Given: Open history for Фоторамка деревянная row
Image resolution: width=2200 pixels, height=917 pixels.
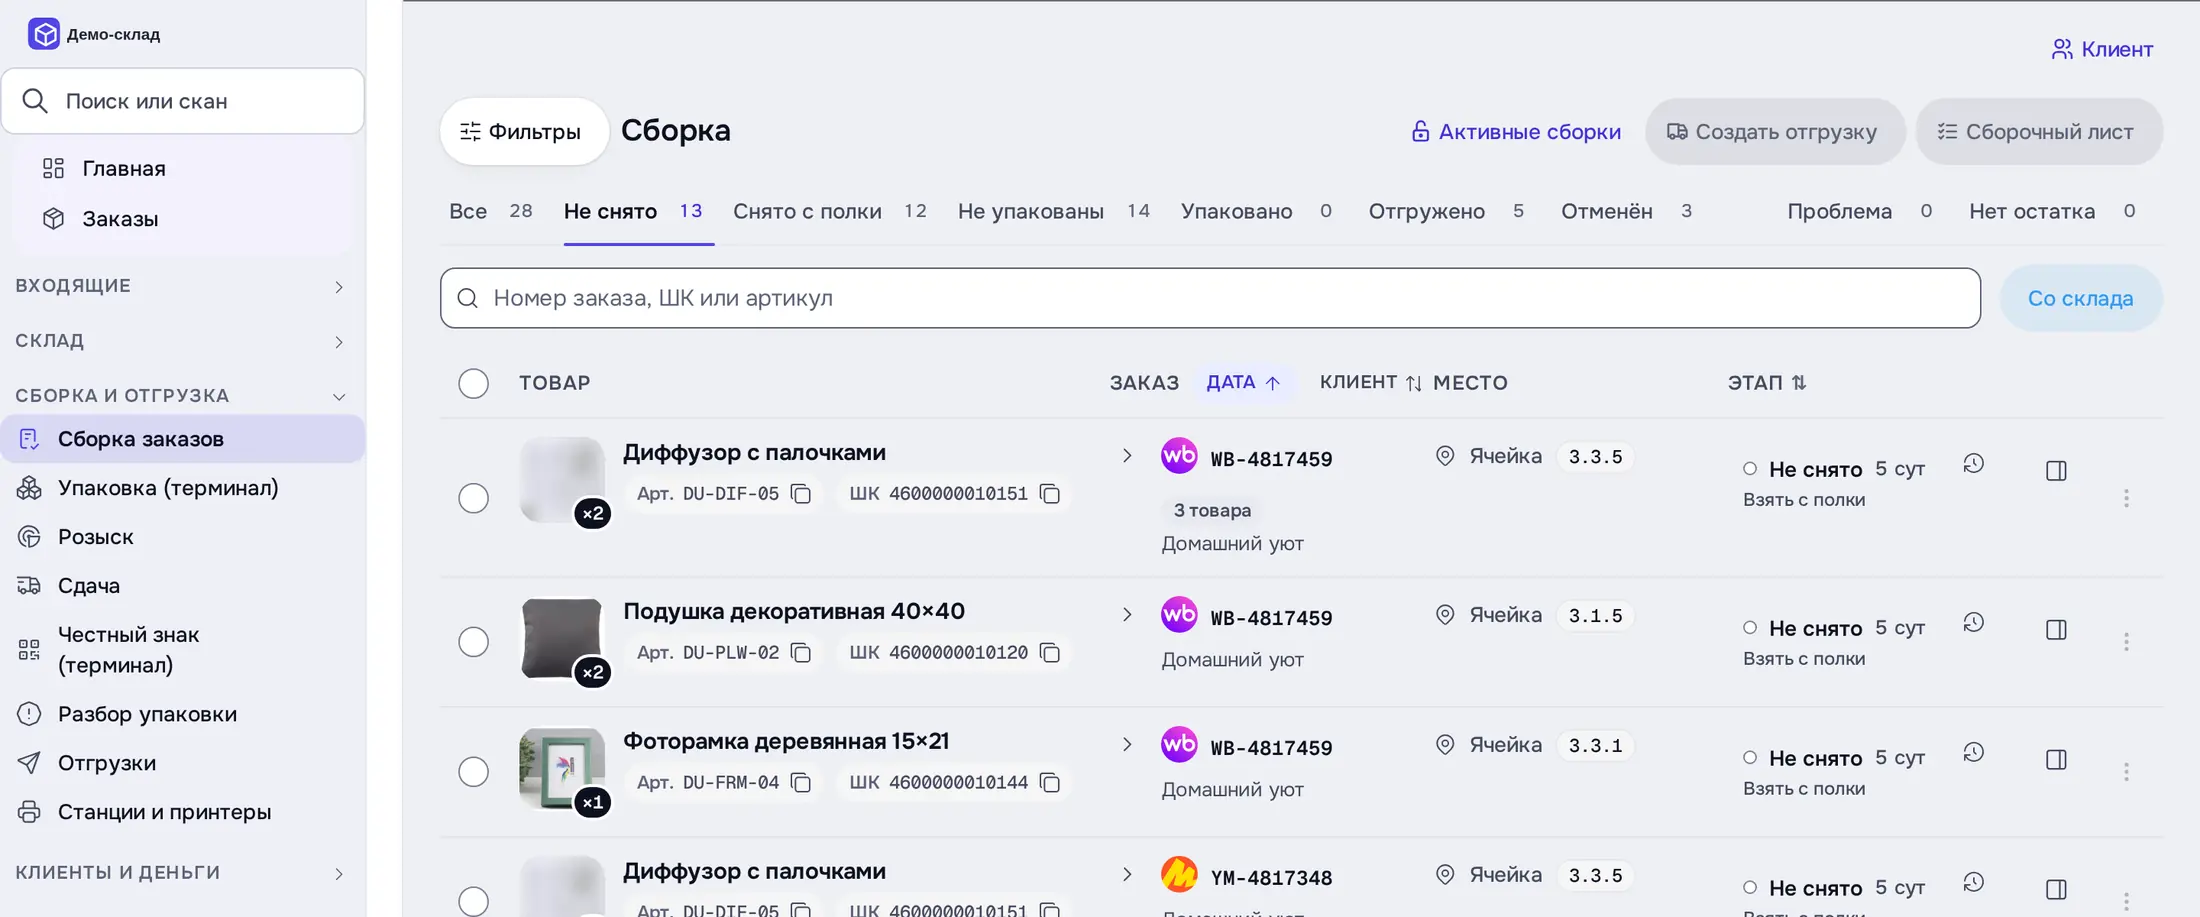Looking at the screenshot, I should coord(1973,753).
